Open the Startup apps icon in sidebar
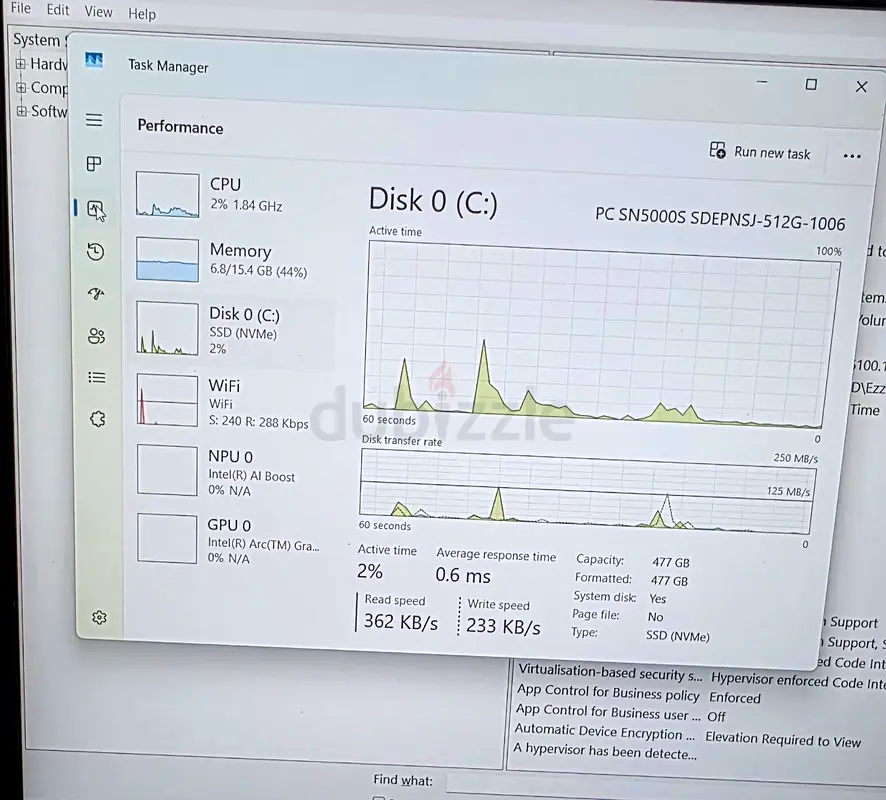Image resolution: width=886 pixels, height=800 pixels. pos(96,294)
